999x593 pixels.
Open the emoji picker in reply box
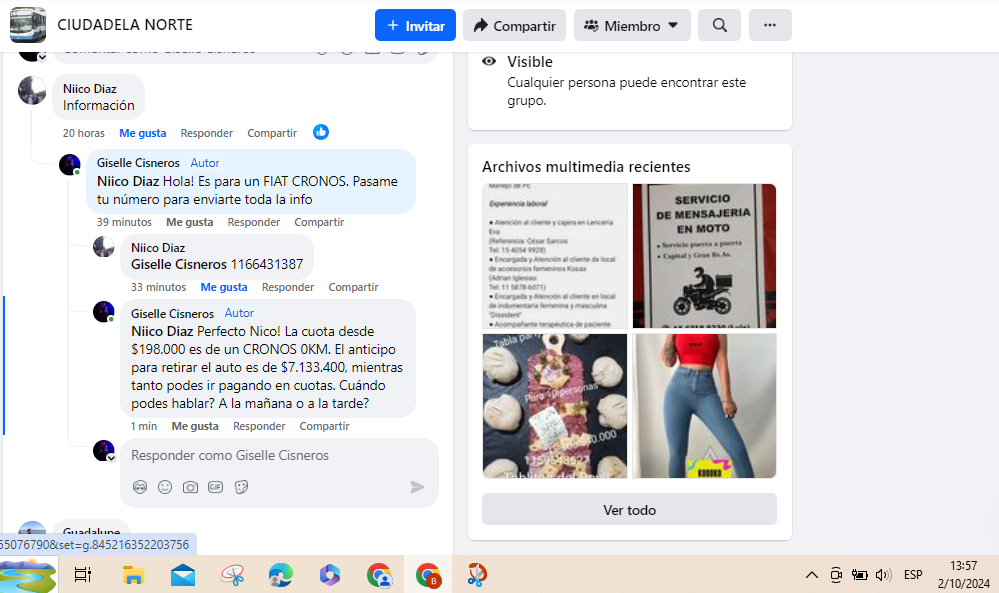165,487
